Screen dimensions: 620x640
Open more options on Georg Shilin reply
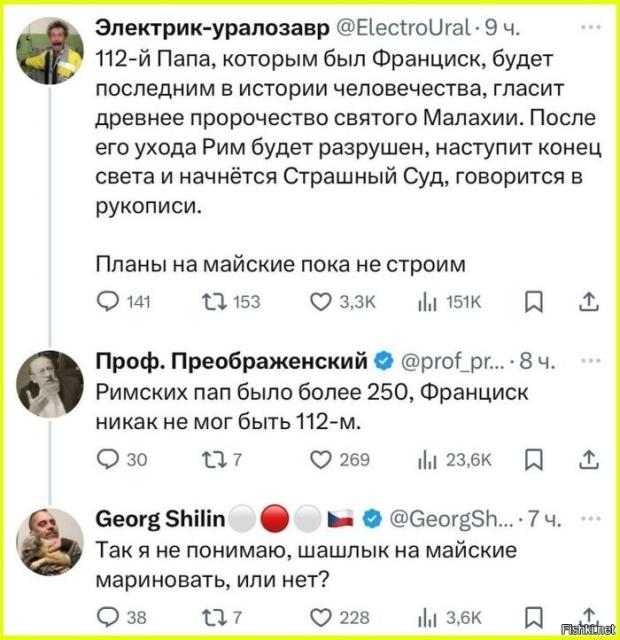[588, 519]
